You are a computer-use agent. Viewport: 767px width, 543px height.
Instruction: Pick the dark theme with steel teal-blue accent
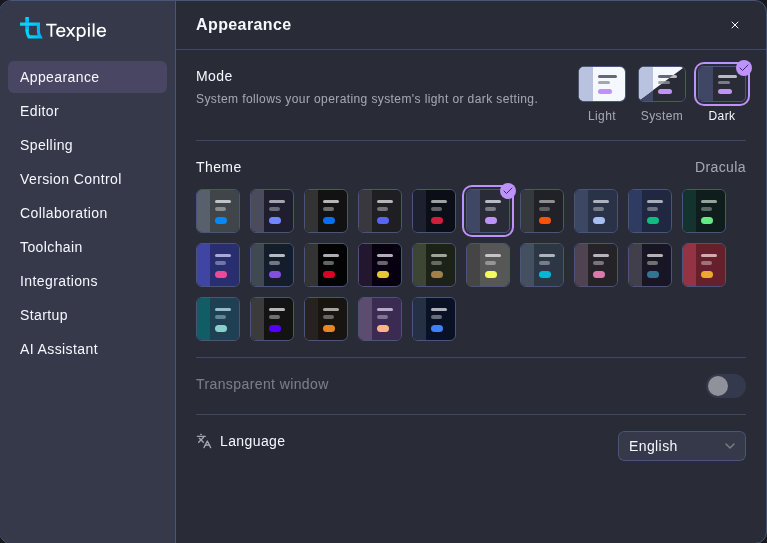tap(650, 265)
